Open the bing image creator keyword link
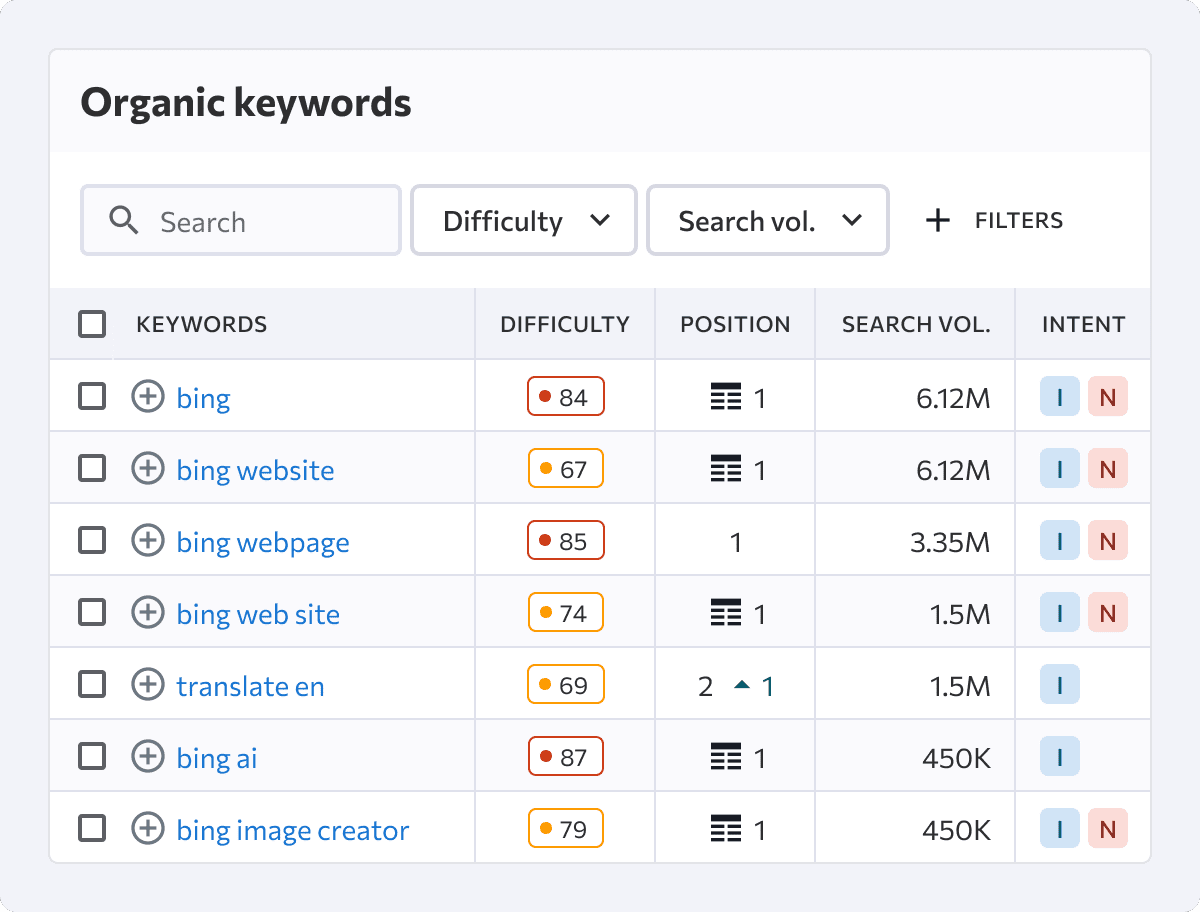Viewport: 1200px width, 912px height. click(x=293, y=831)
